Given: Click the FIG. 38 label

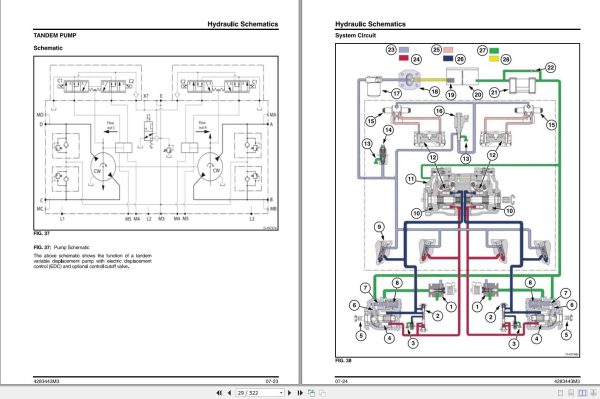Looking at the screenshot, I should (343, 360).
